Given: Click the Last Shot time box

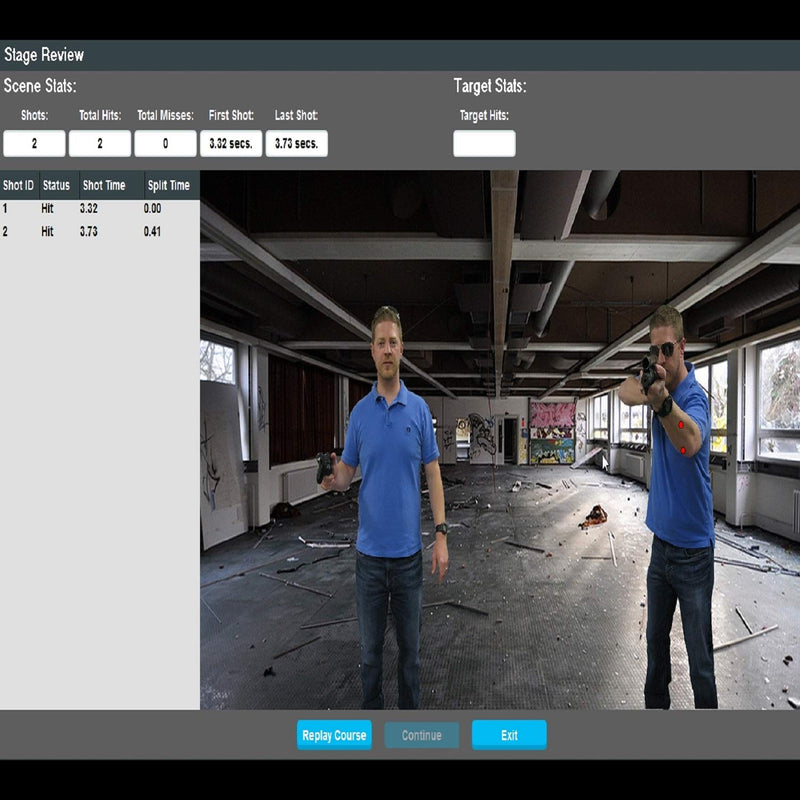Looking at the screenshot, I should (x=296, y=144).
